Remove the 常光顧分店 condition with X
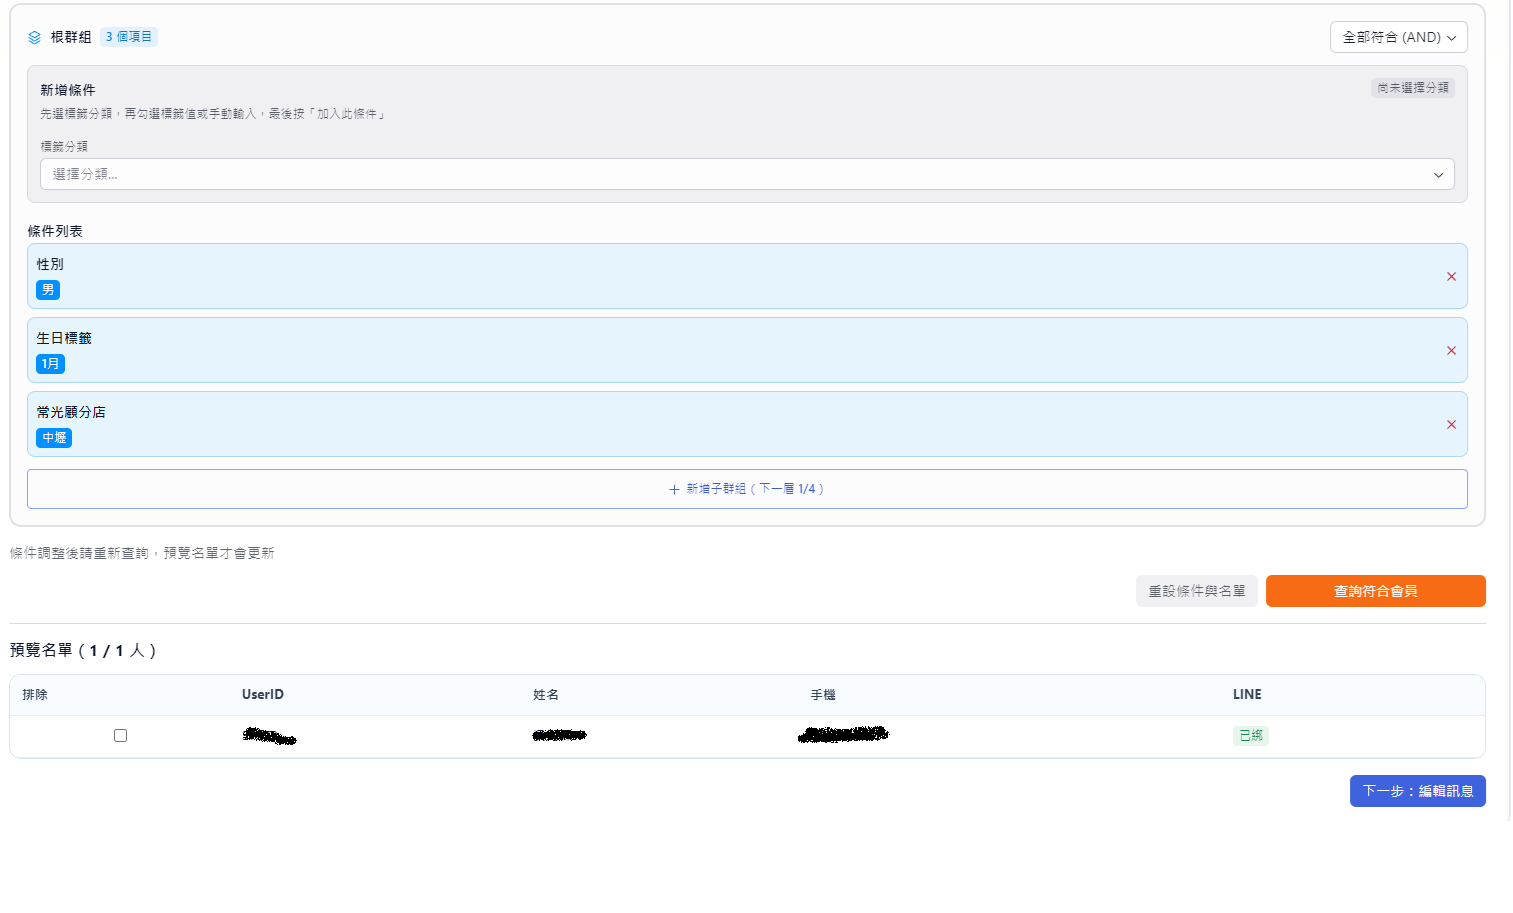Image resolution: width=1513 pixels, height=913 pixels. (1451, 425)
